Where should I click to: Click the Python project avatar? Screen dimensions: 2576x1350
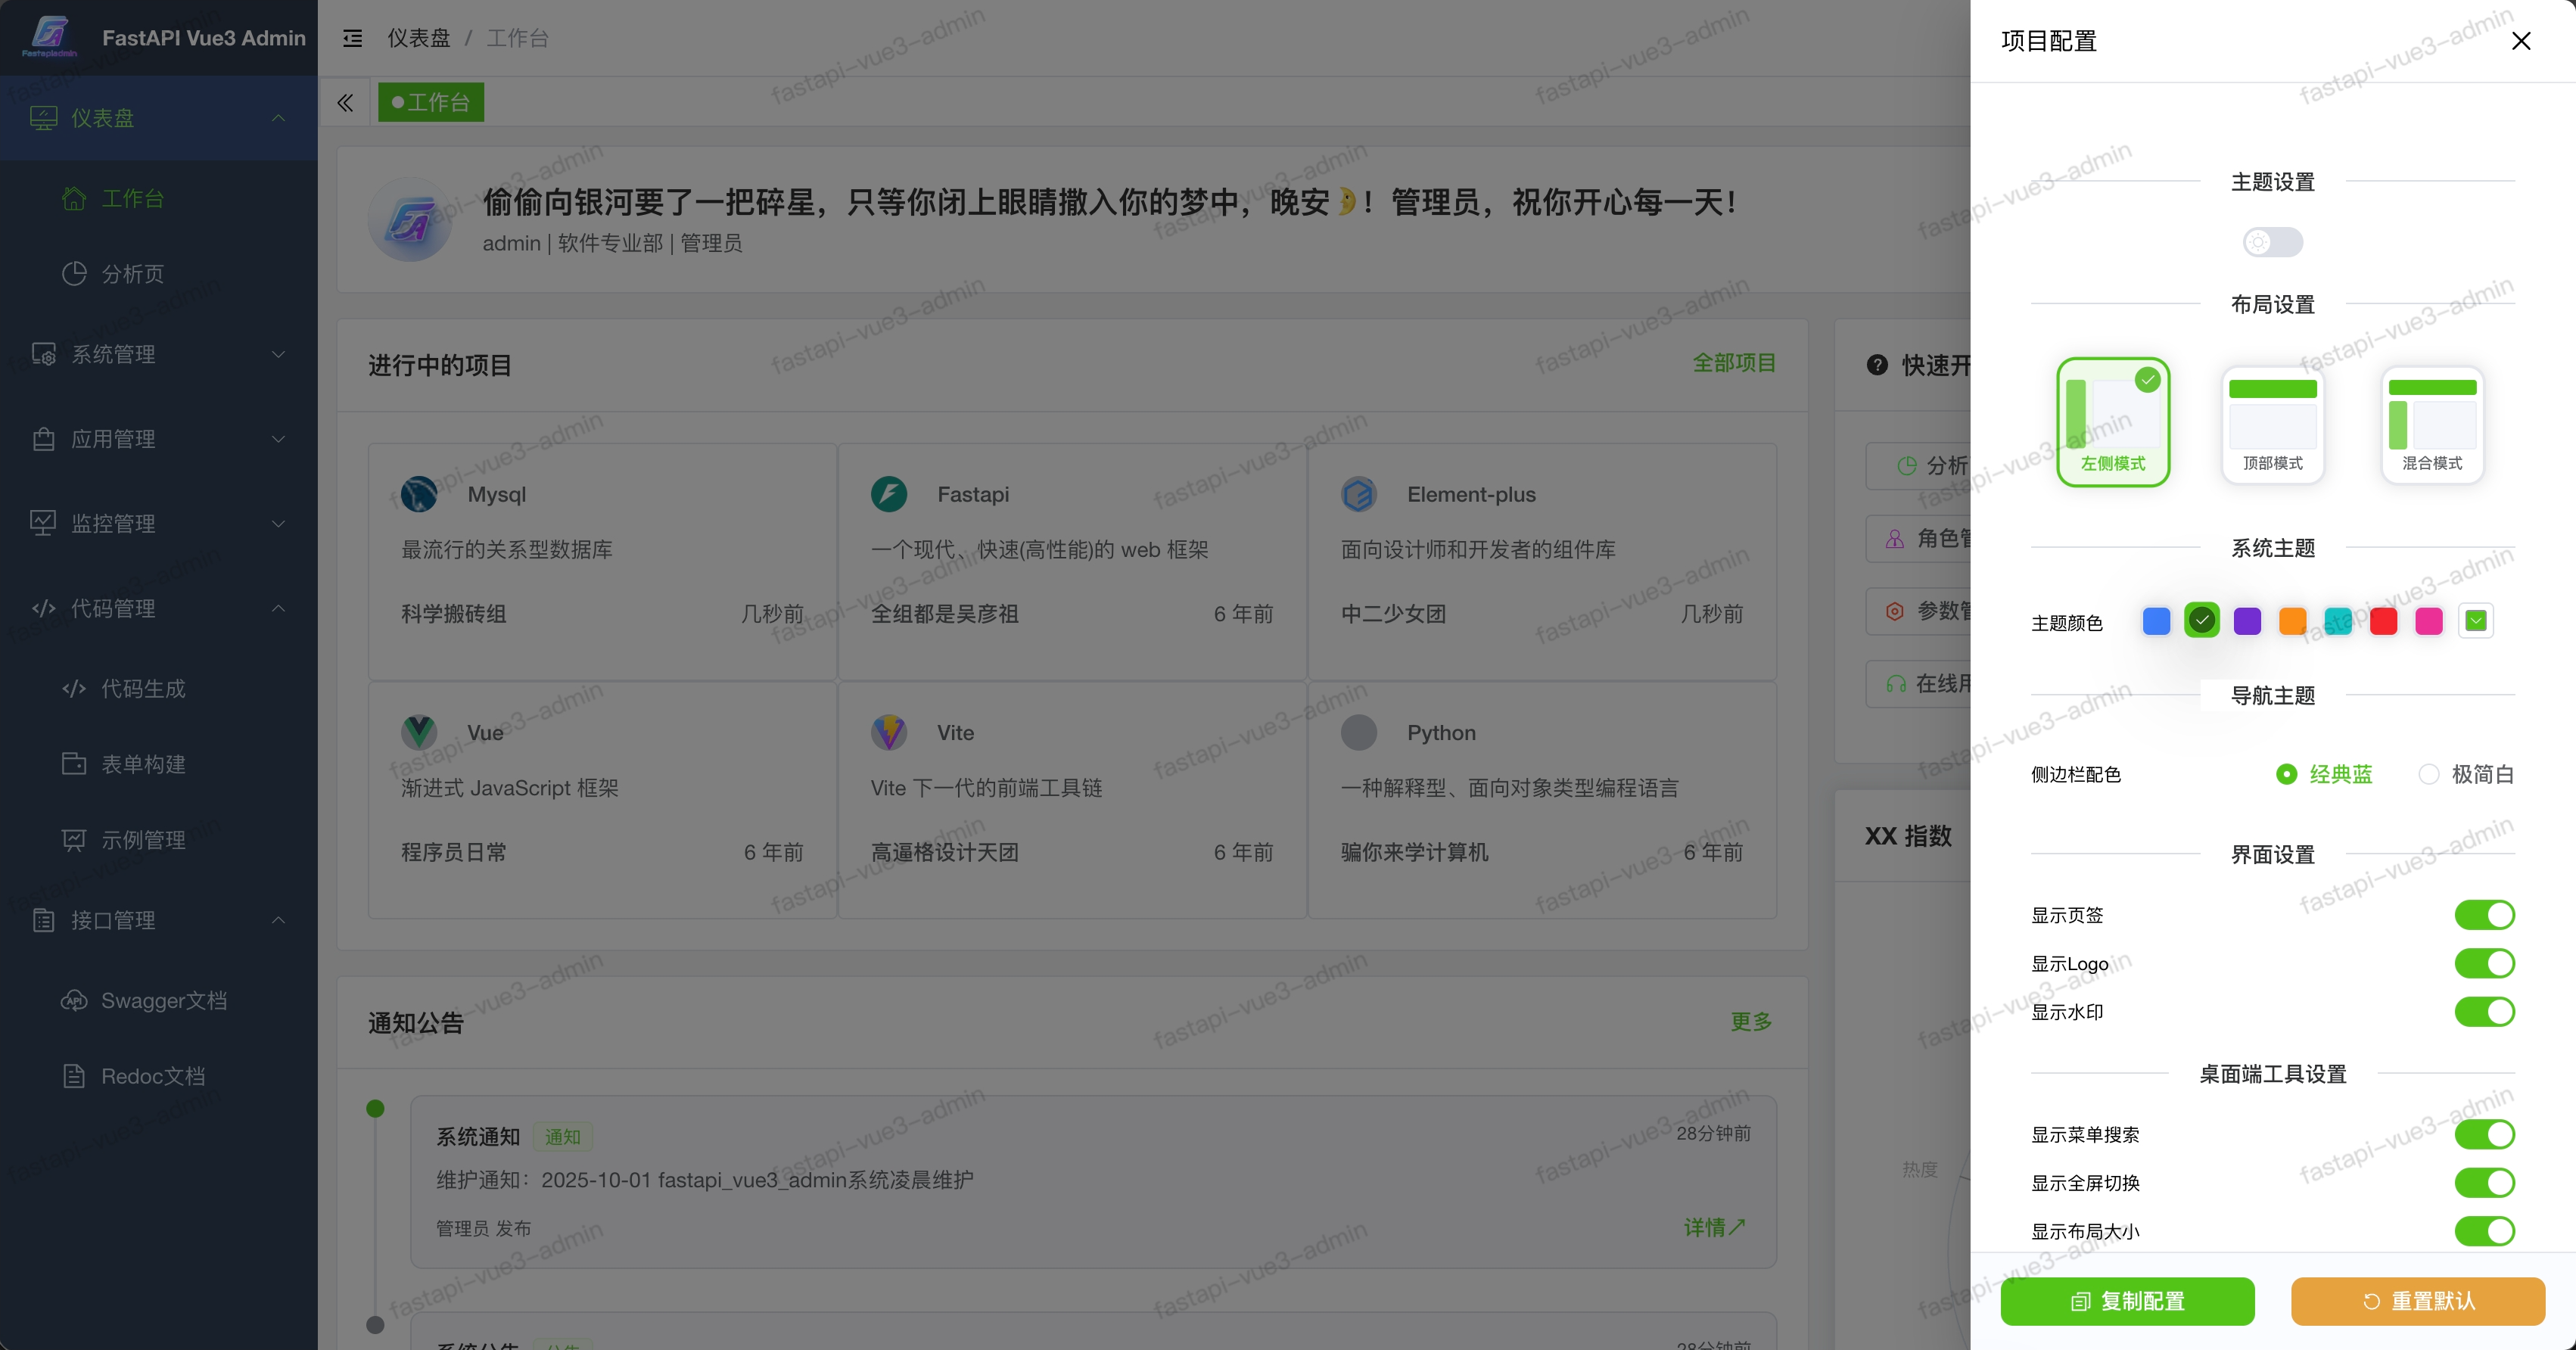(x=1359, y=732)
